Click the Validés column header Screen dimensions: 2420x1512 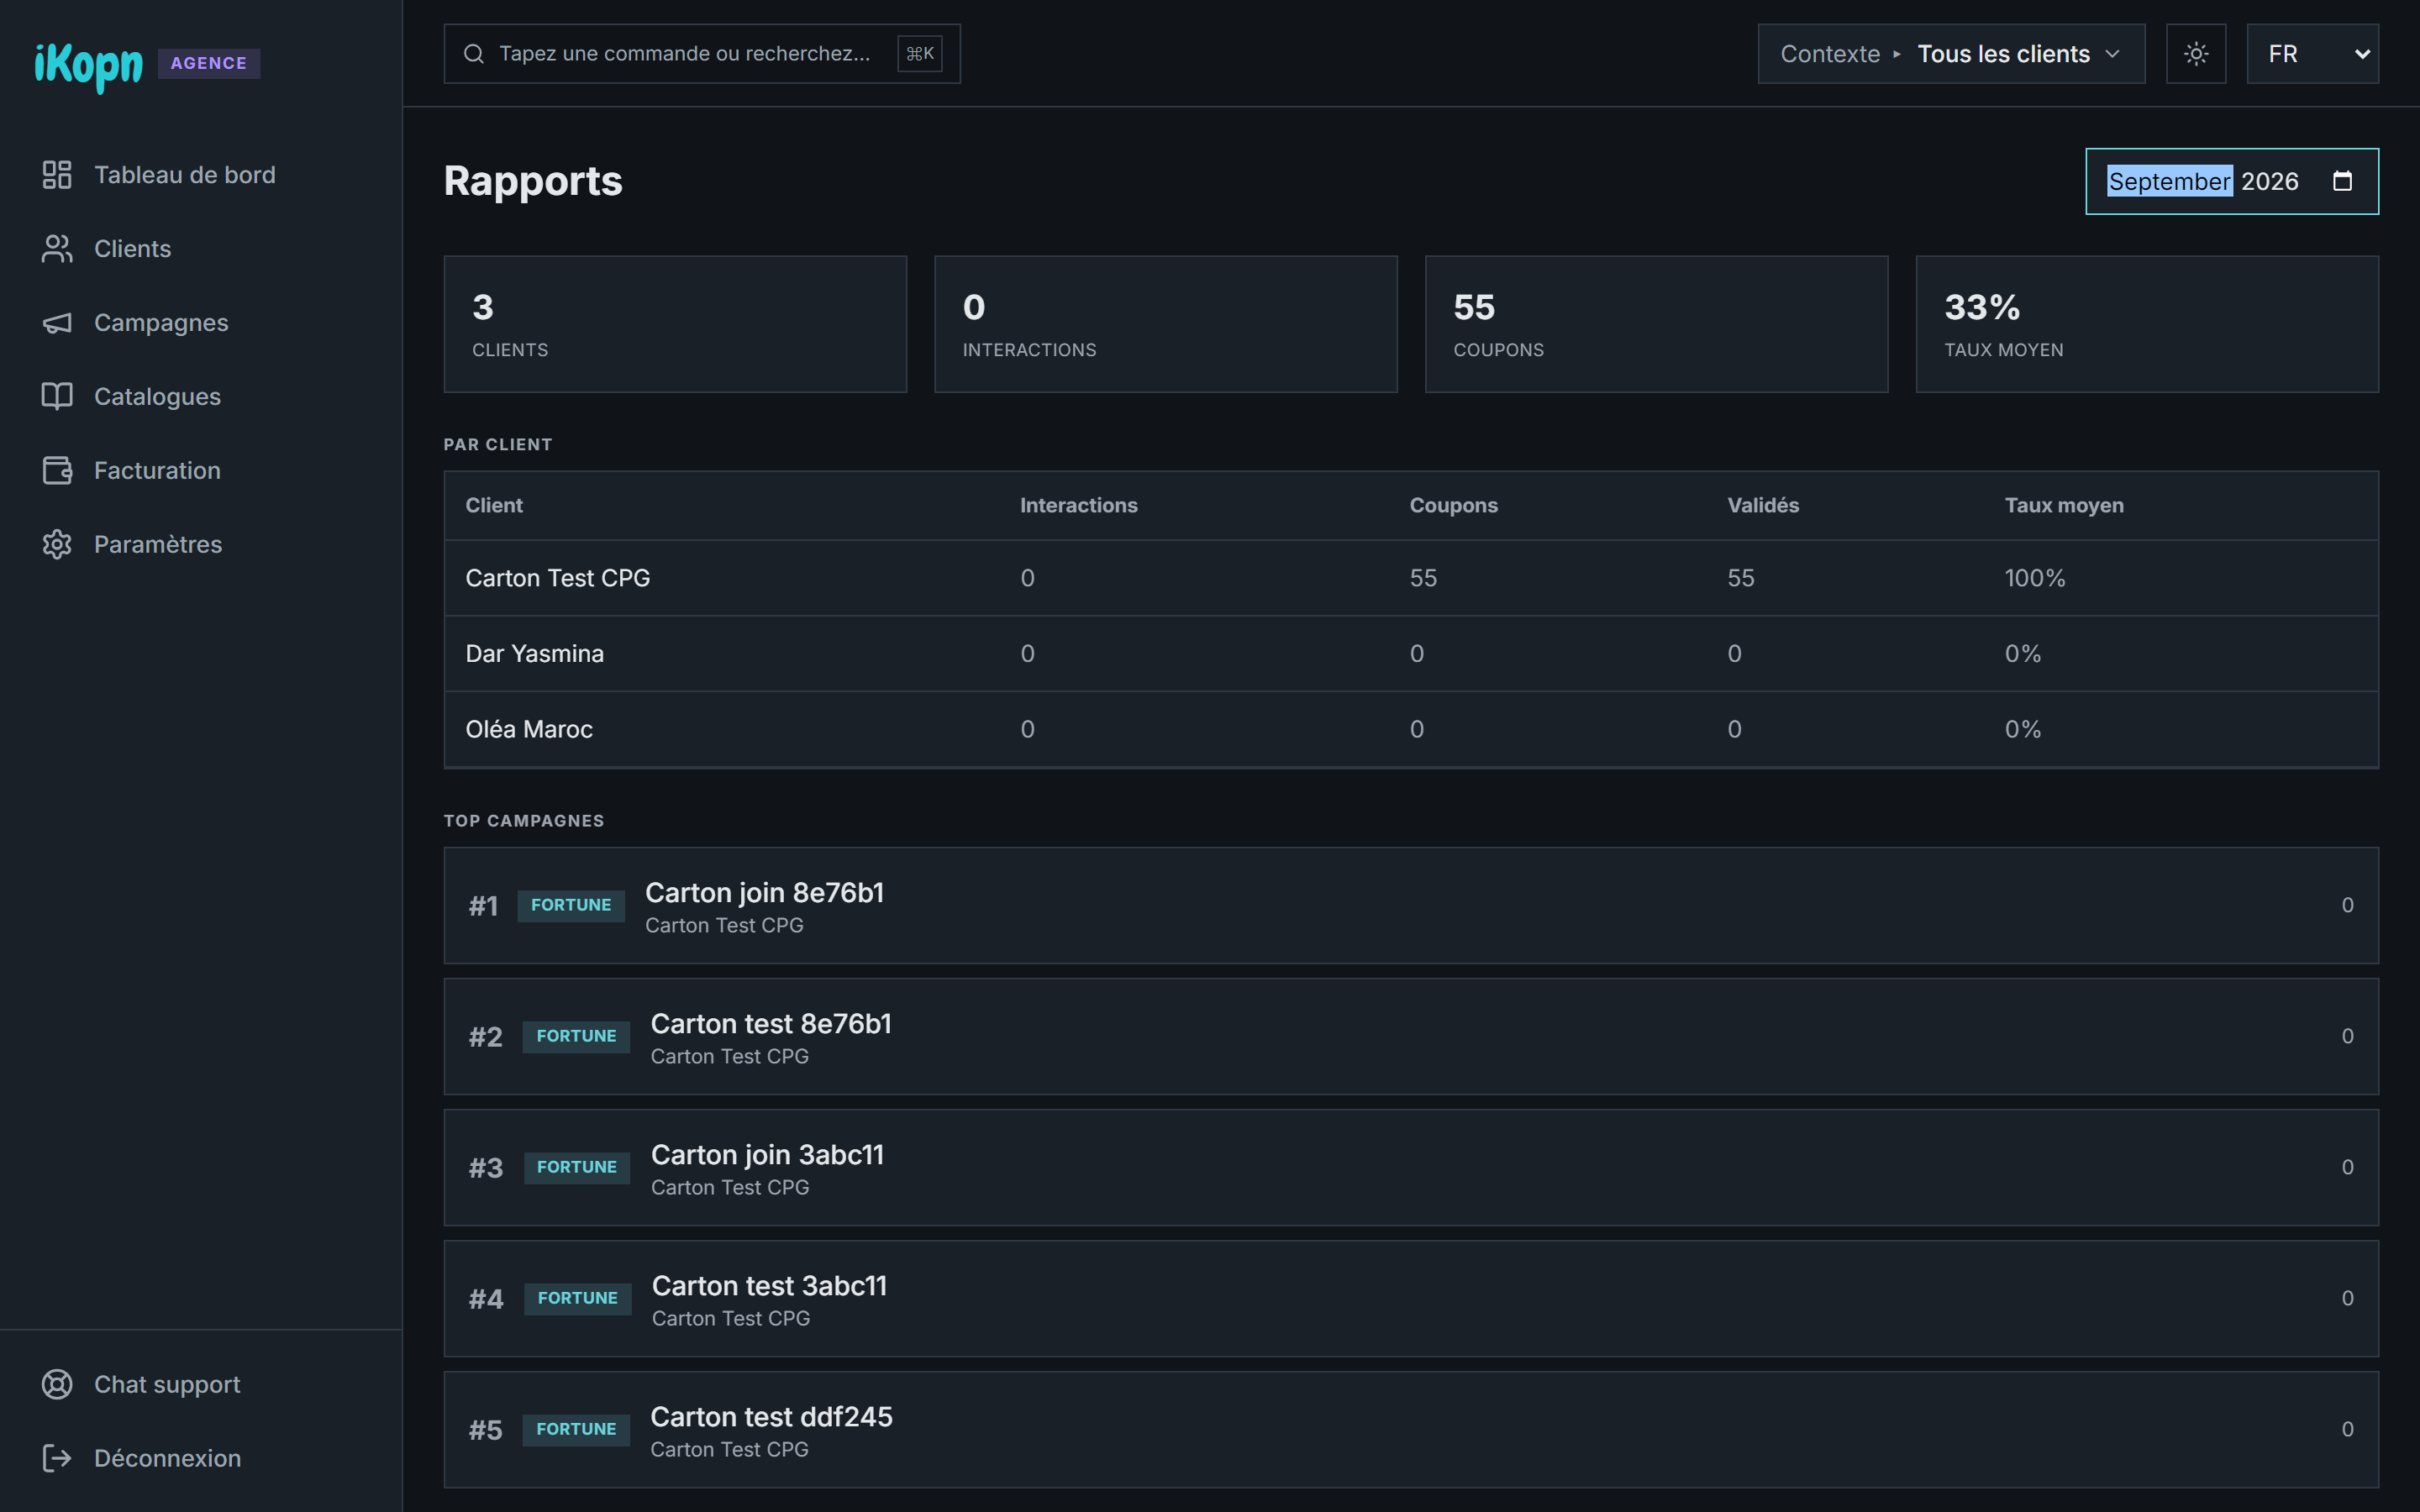coord(1763,506)
